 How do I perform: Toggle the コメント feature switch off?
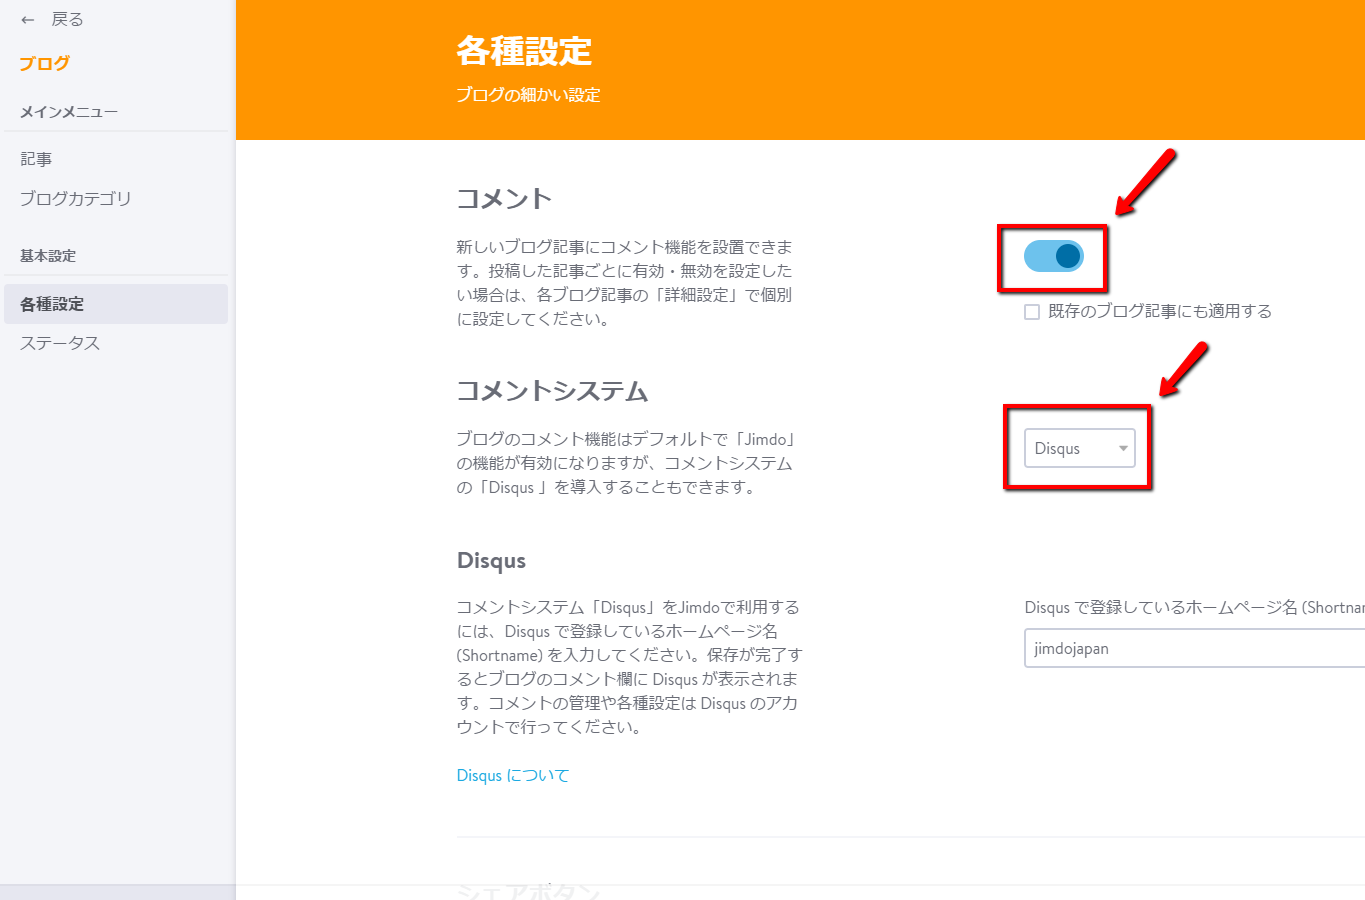point(1052,256)
